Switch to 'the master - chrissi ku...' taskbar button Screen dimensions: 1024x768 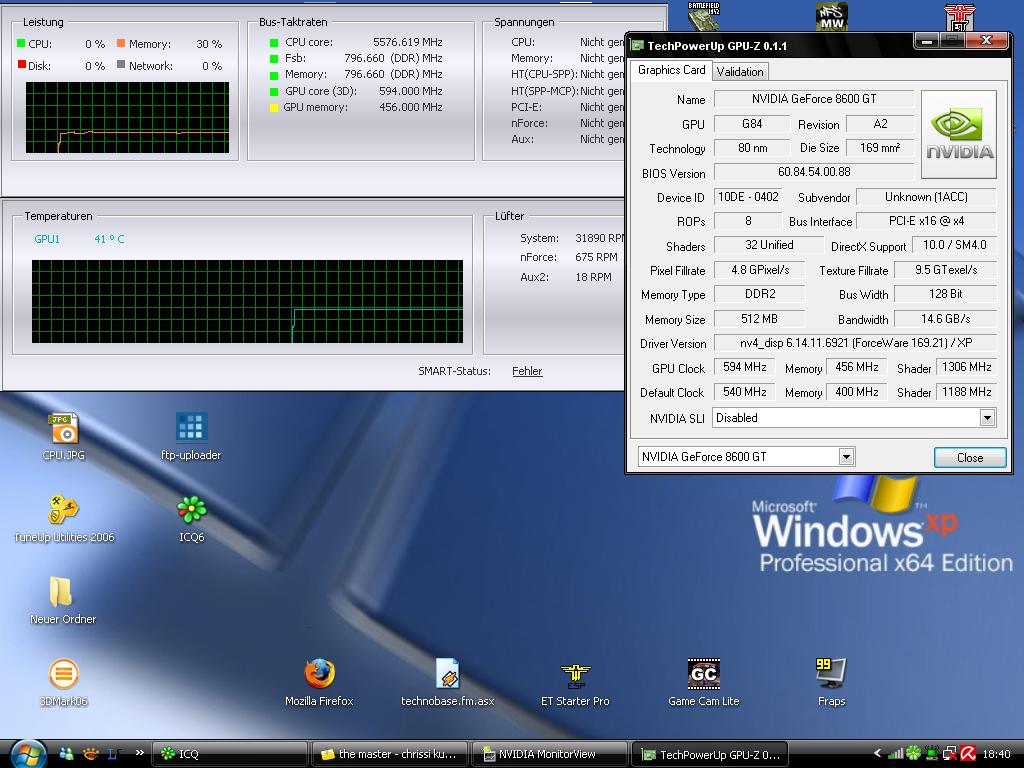[390, 754]
